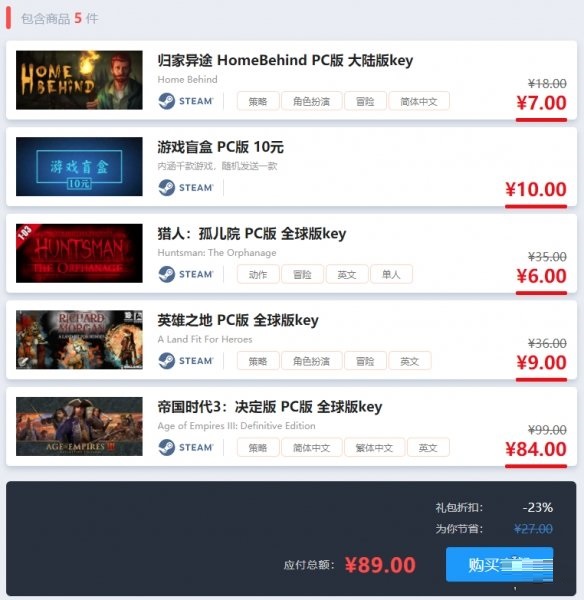Screen dimensions: 584x600
Task: Click the blue 购买 purchase button
Action: tap(499, 564)
